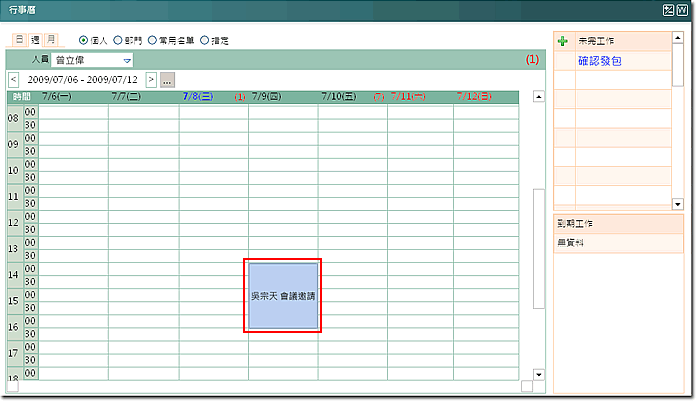Switch to the 日 day view tab

(x=19, y=40)
